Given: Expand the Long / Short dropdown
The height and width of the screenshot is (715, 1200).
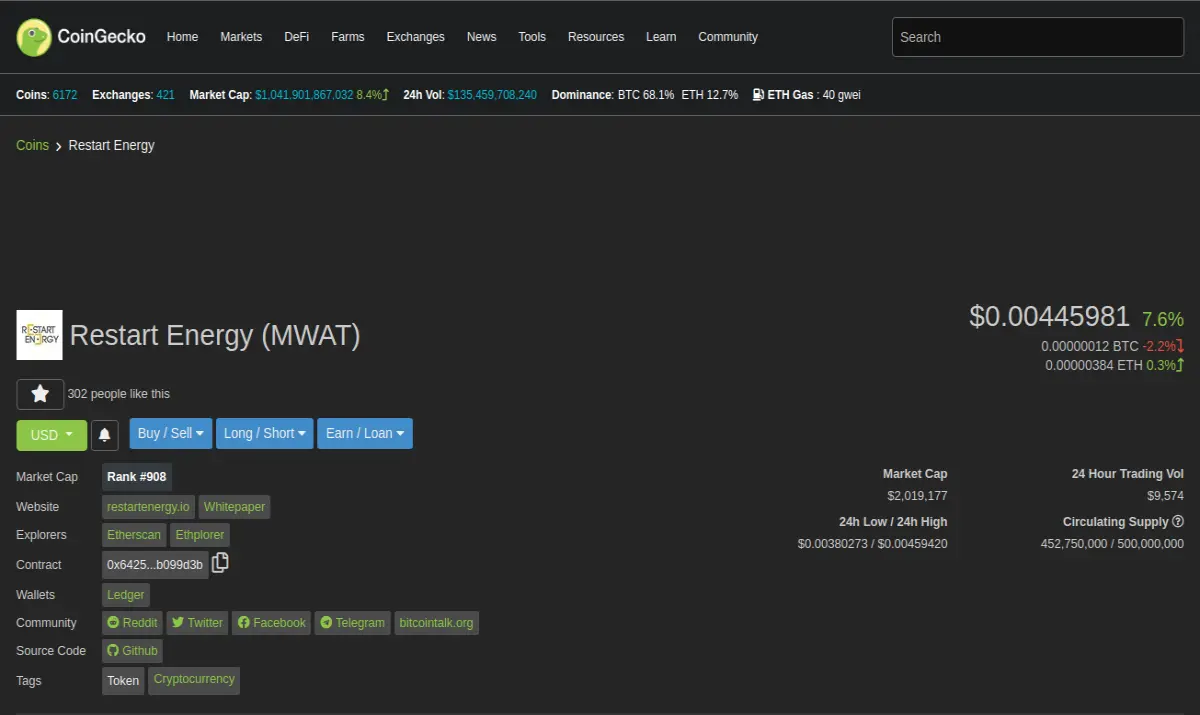Looking at the screenshot, I should [x=265, y=433].
